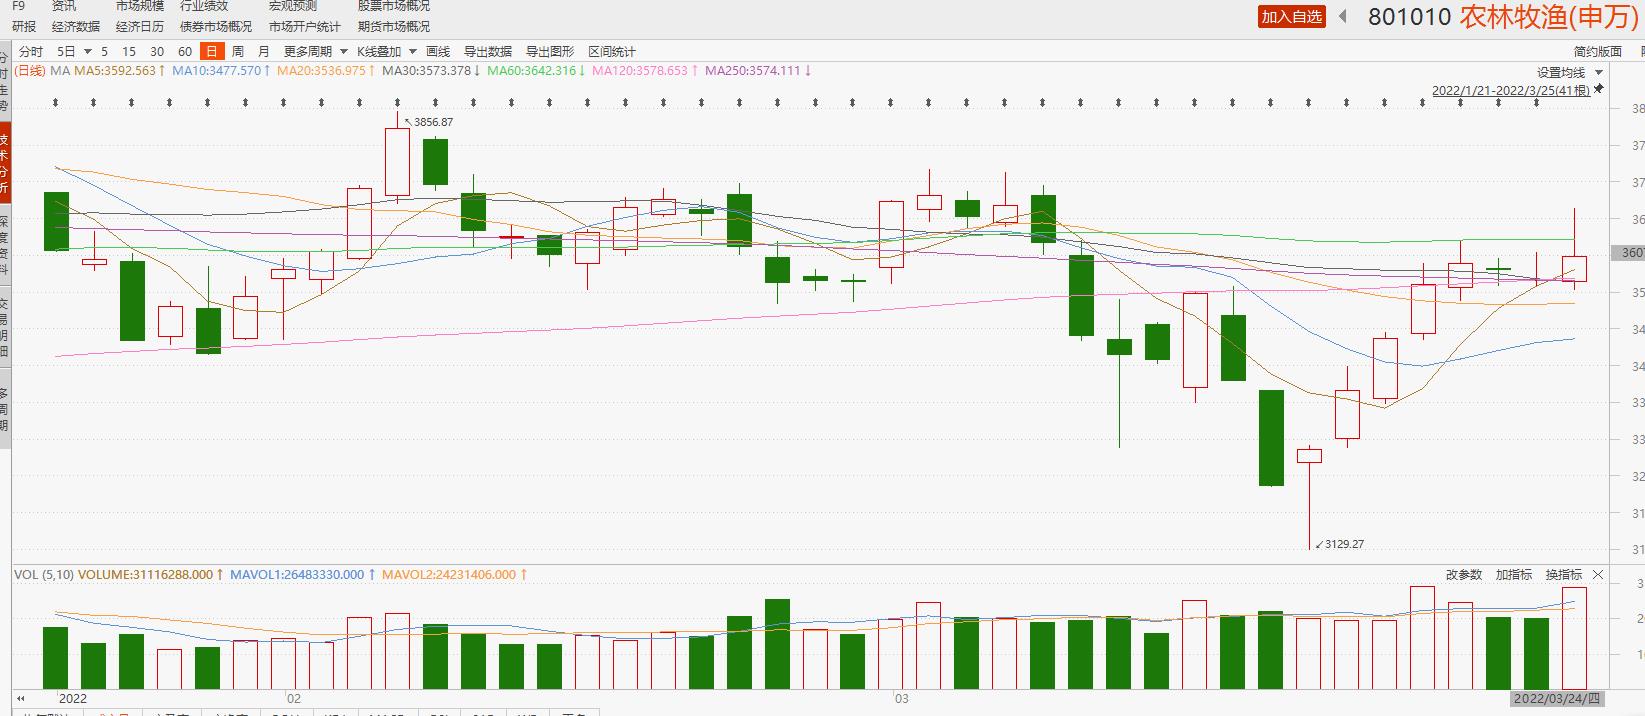Image resolution: width=1645 pixels, height=716 pixels.
Task: Select the 日 daily period
Action: coord(211,51)
